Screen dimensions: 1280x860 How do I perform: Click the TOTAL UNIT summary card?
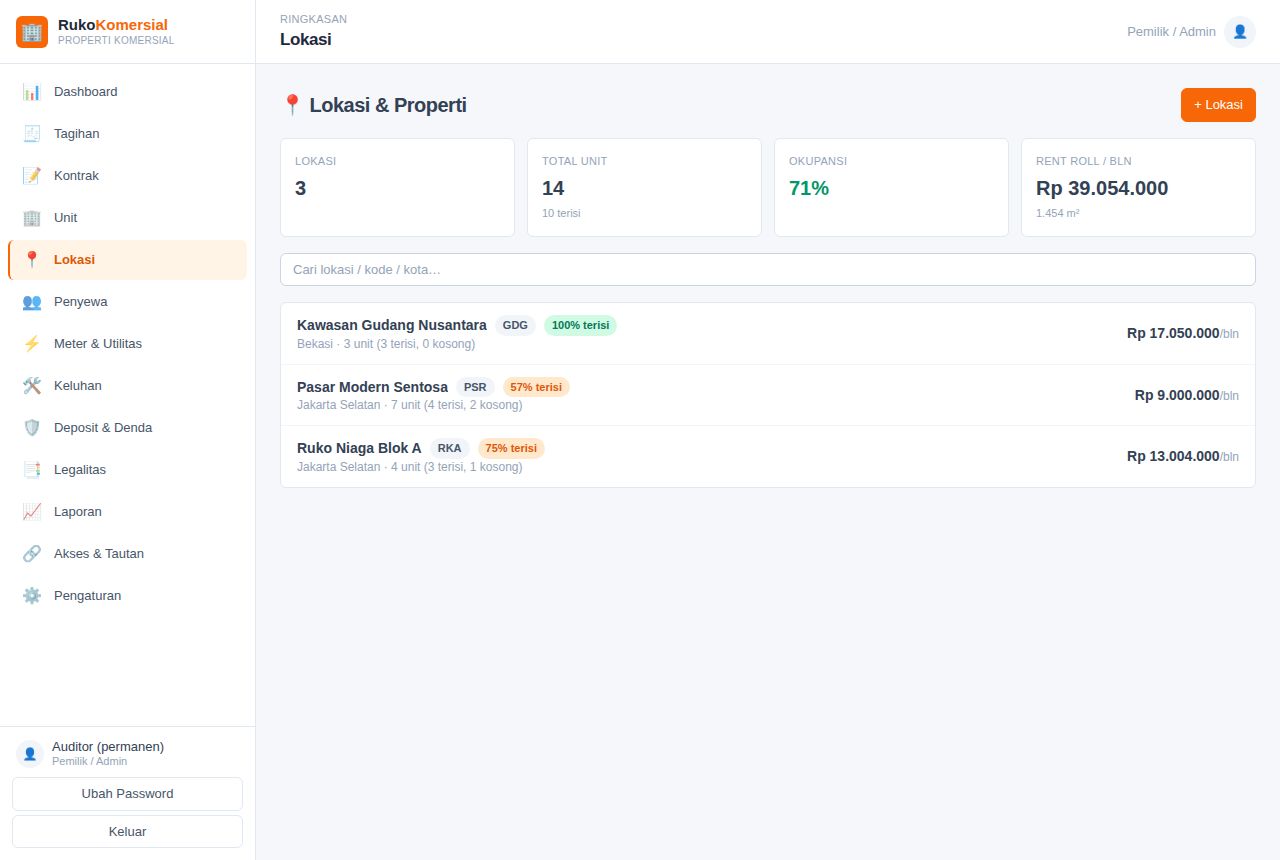pos(644,187)
